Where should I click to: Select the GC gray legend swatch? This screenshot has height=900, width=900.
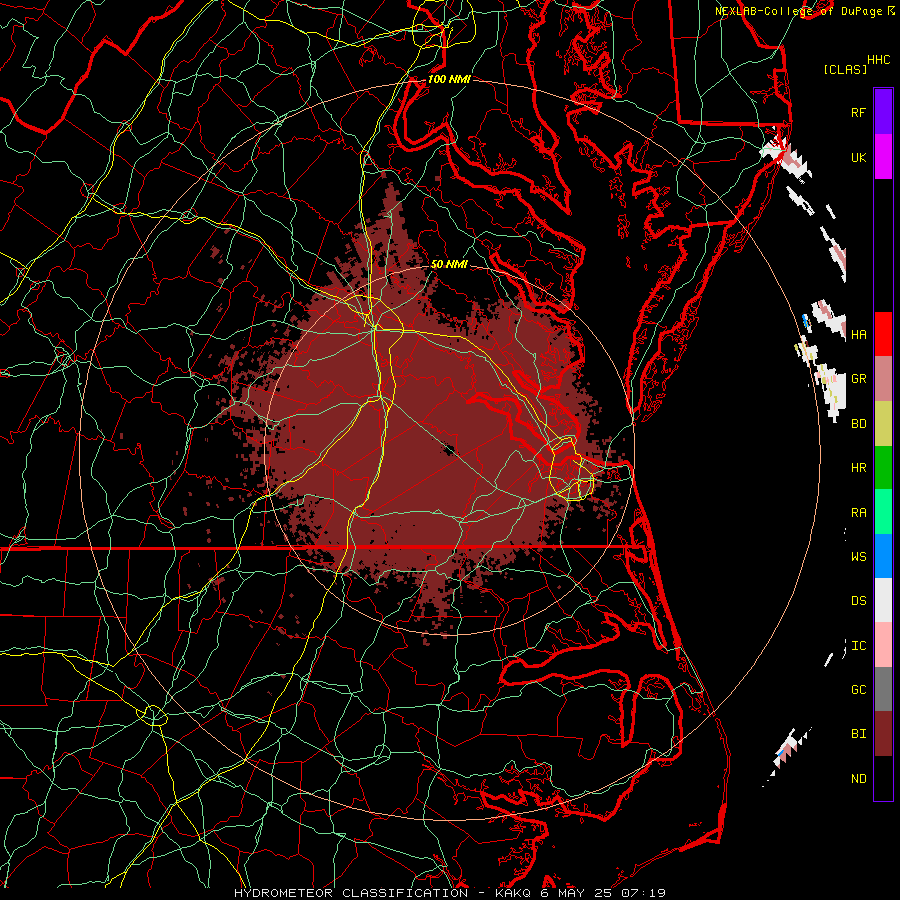(883, 689)
